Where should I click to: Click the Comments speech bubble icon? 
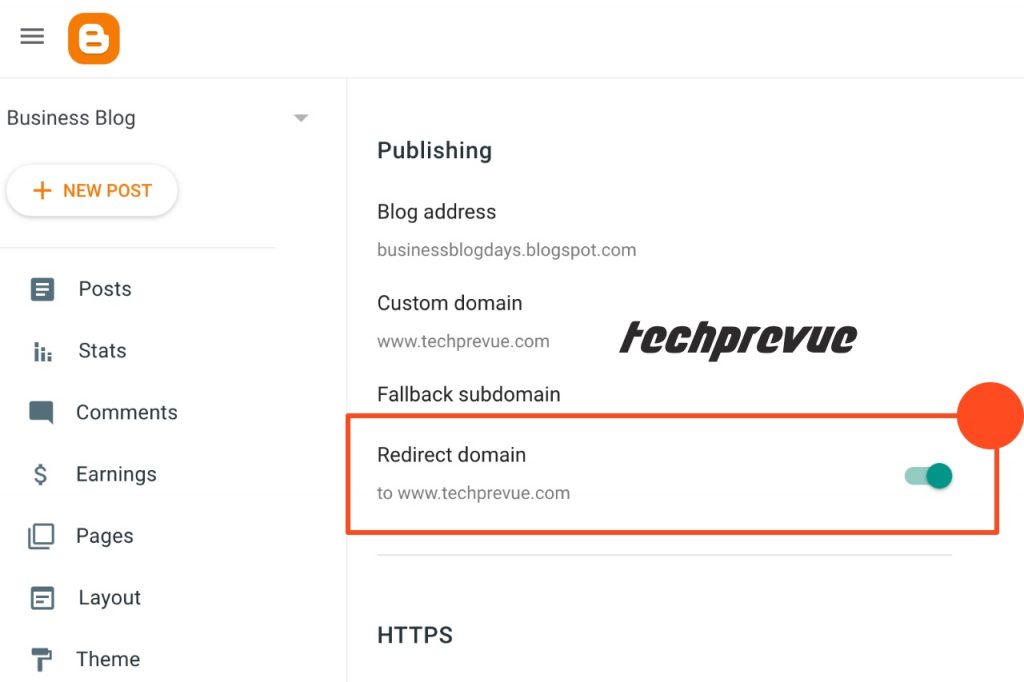(41, 412)
